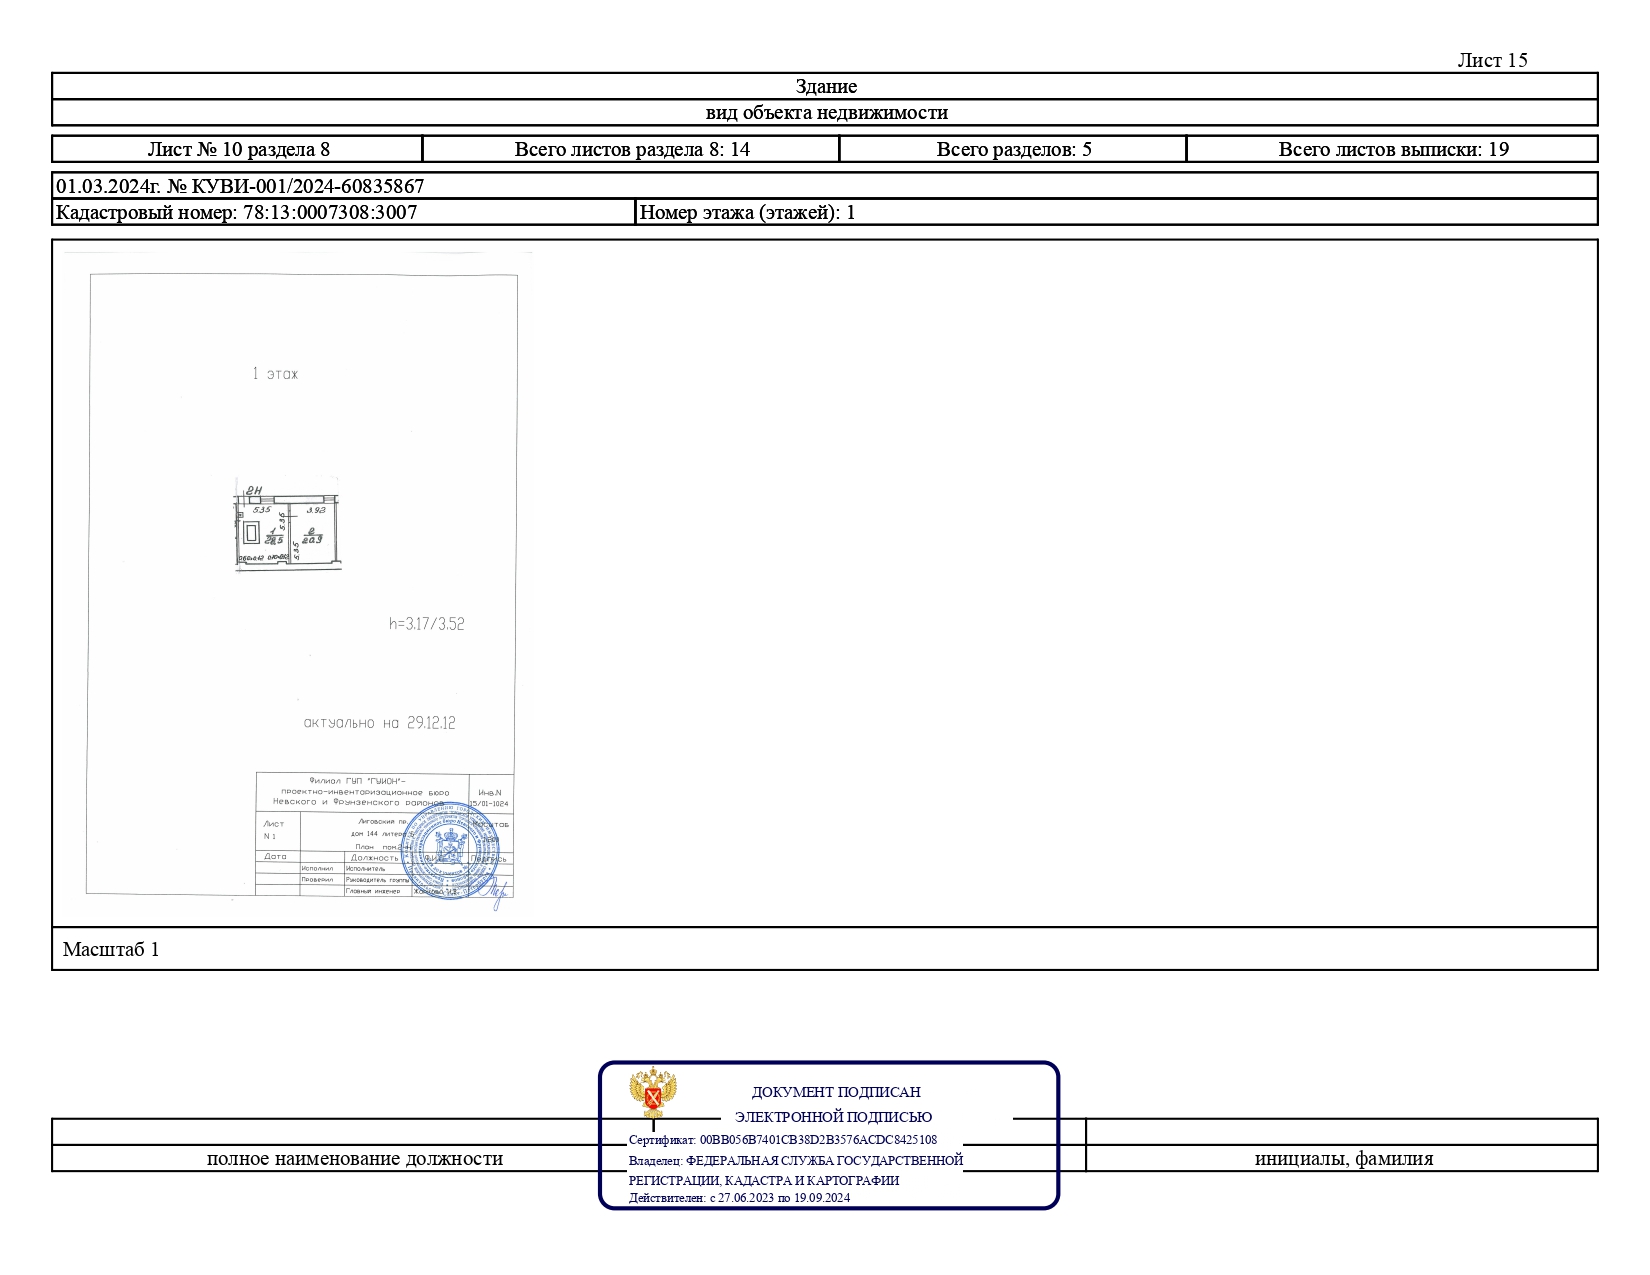This screenshot has height=1275, width=1650.
Task: Select the "Всего листов выписки: 19" cell
Action: [x=1392, y=150]
